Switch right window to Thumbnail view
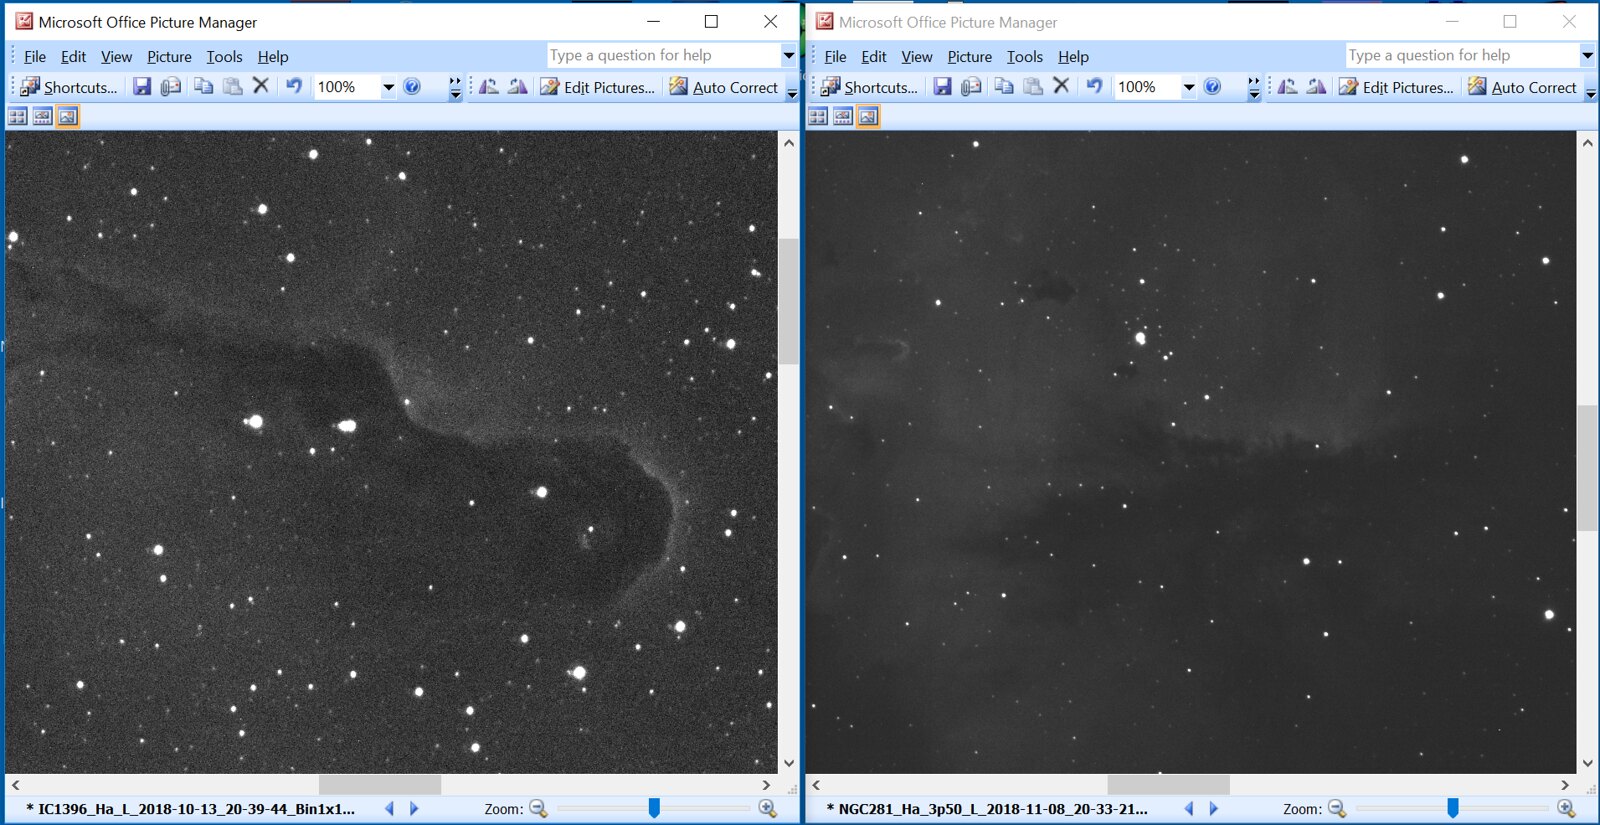This screenshot has height=825, width=1600. pos(818,117)
